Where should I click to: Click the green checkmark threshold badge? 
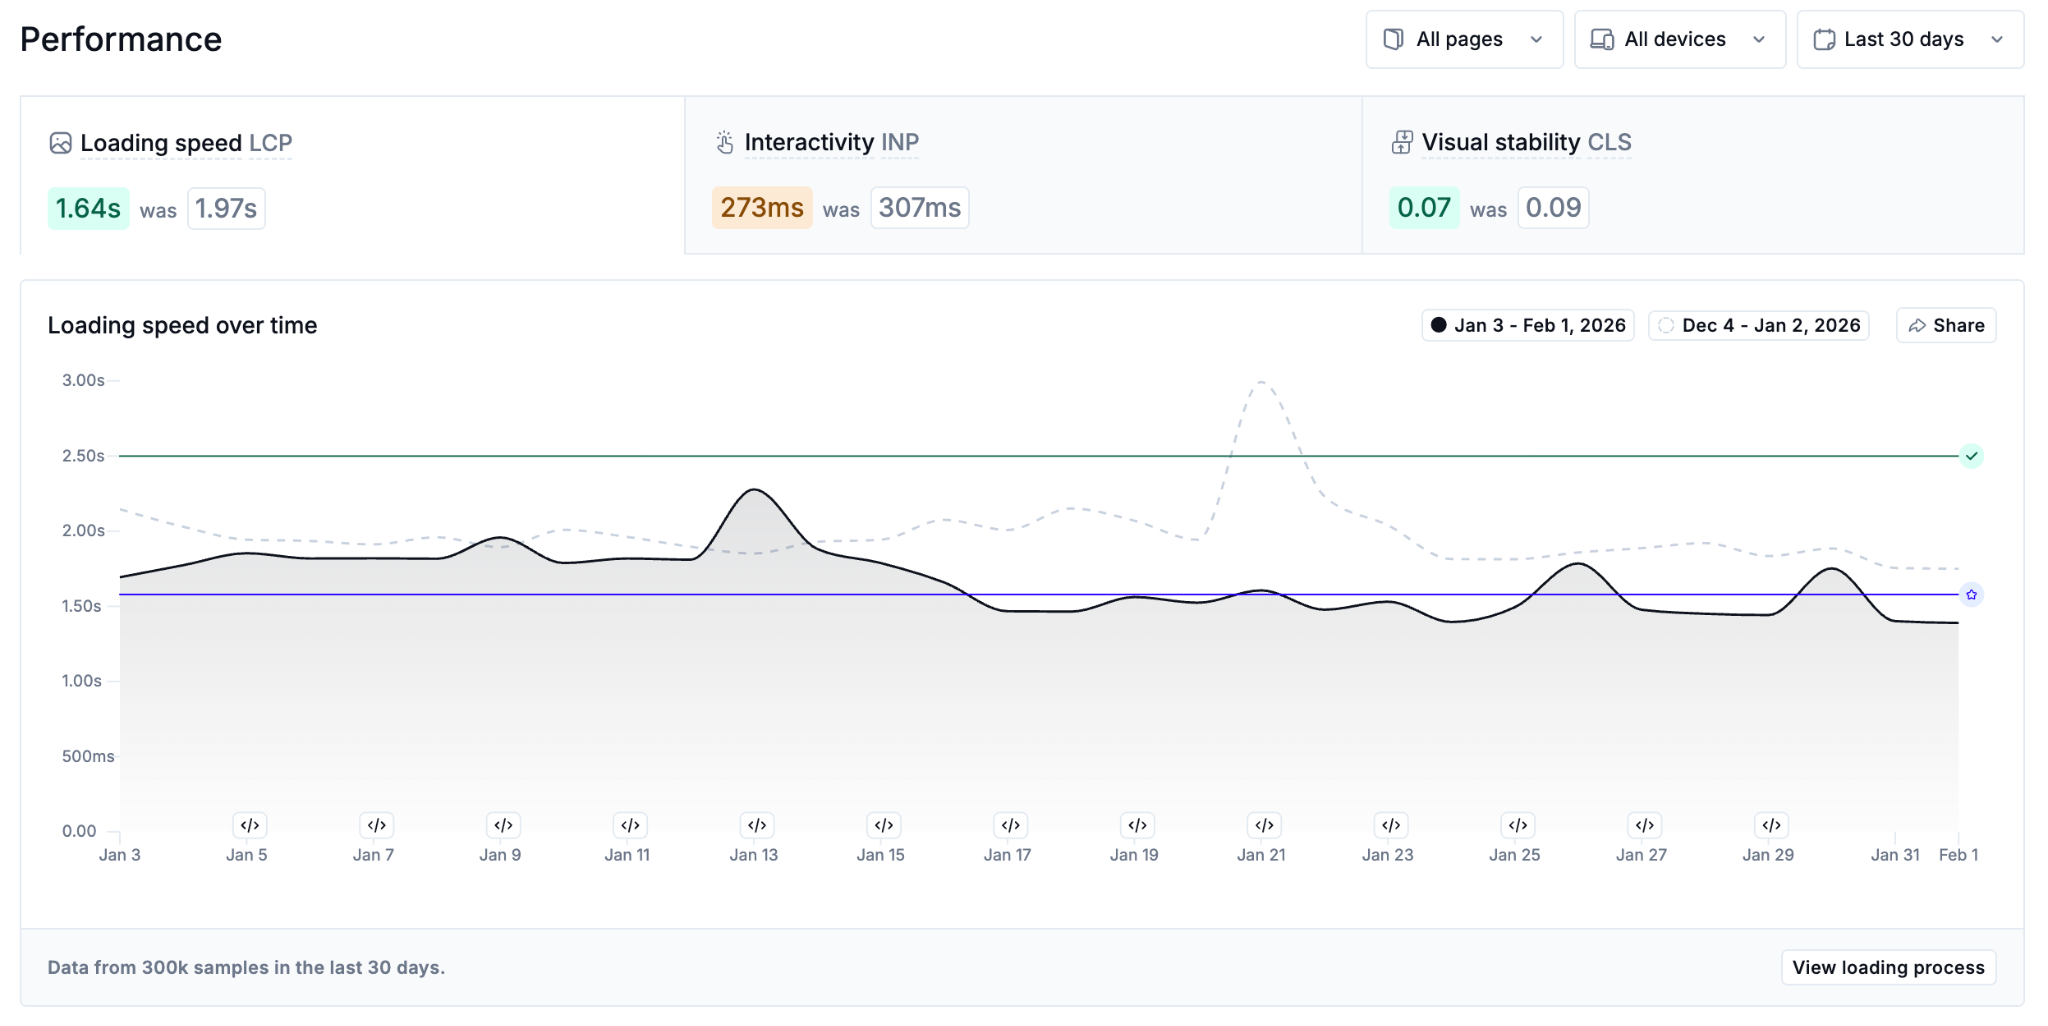click(1971, 456)
